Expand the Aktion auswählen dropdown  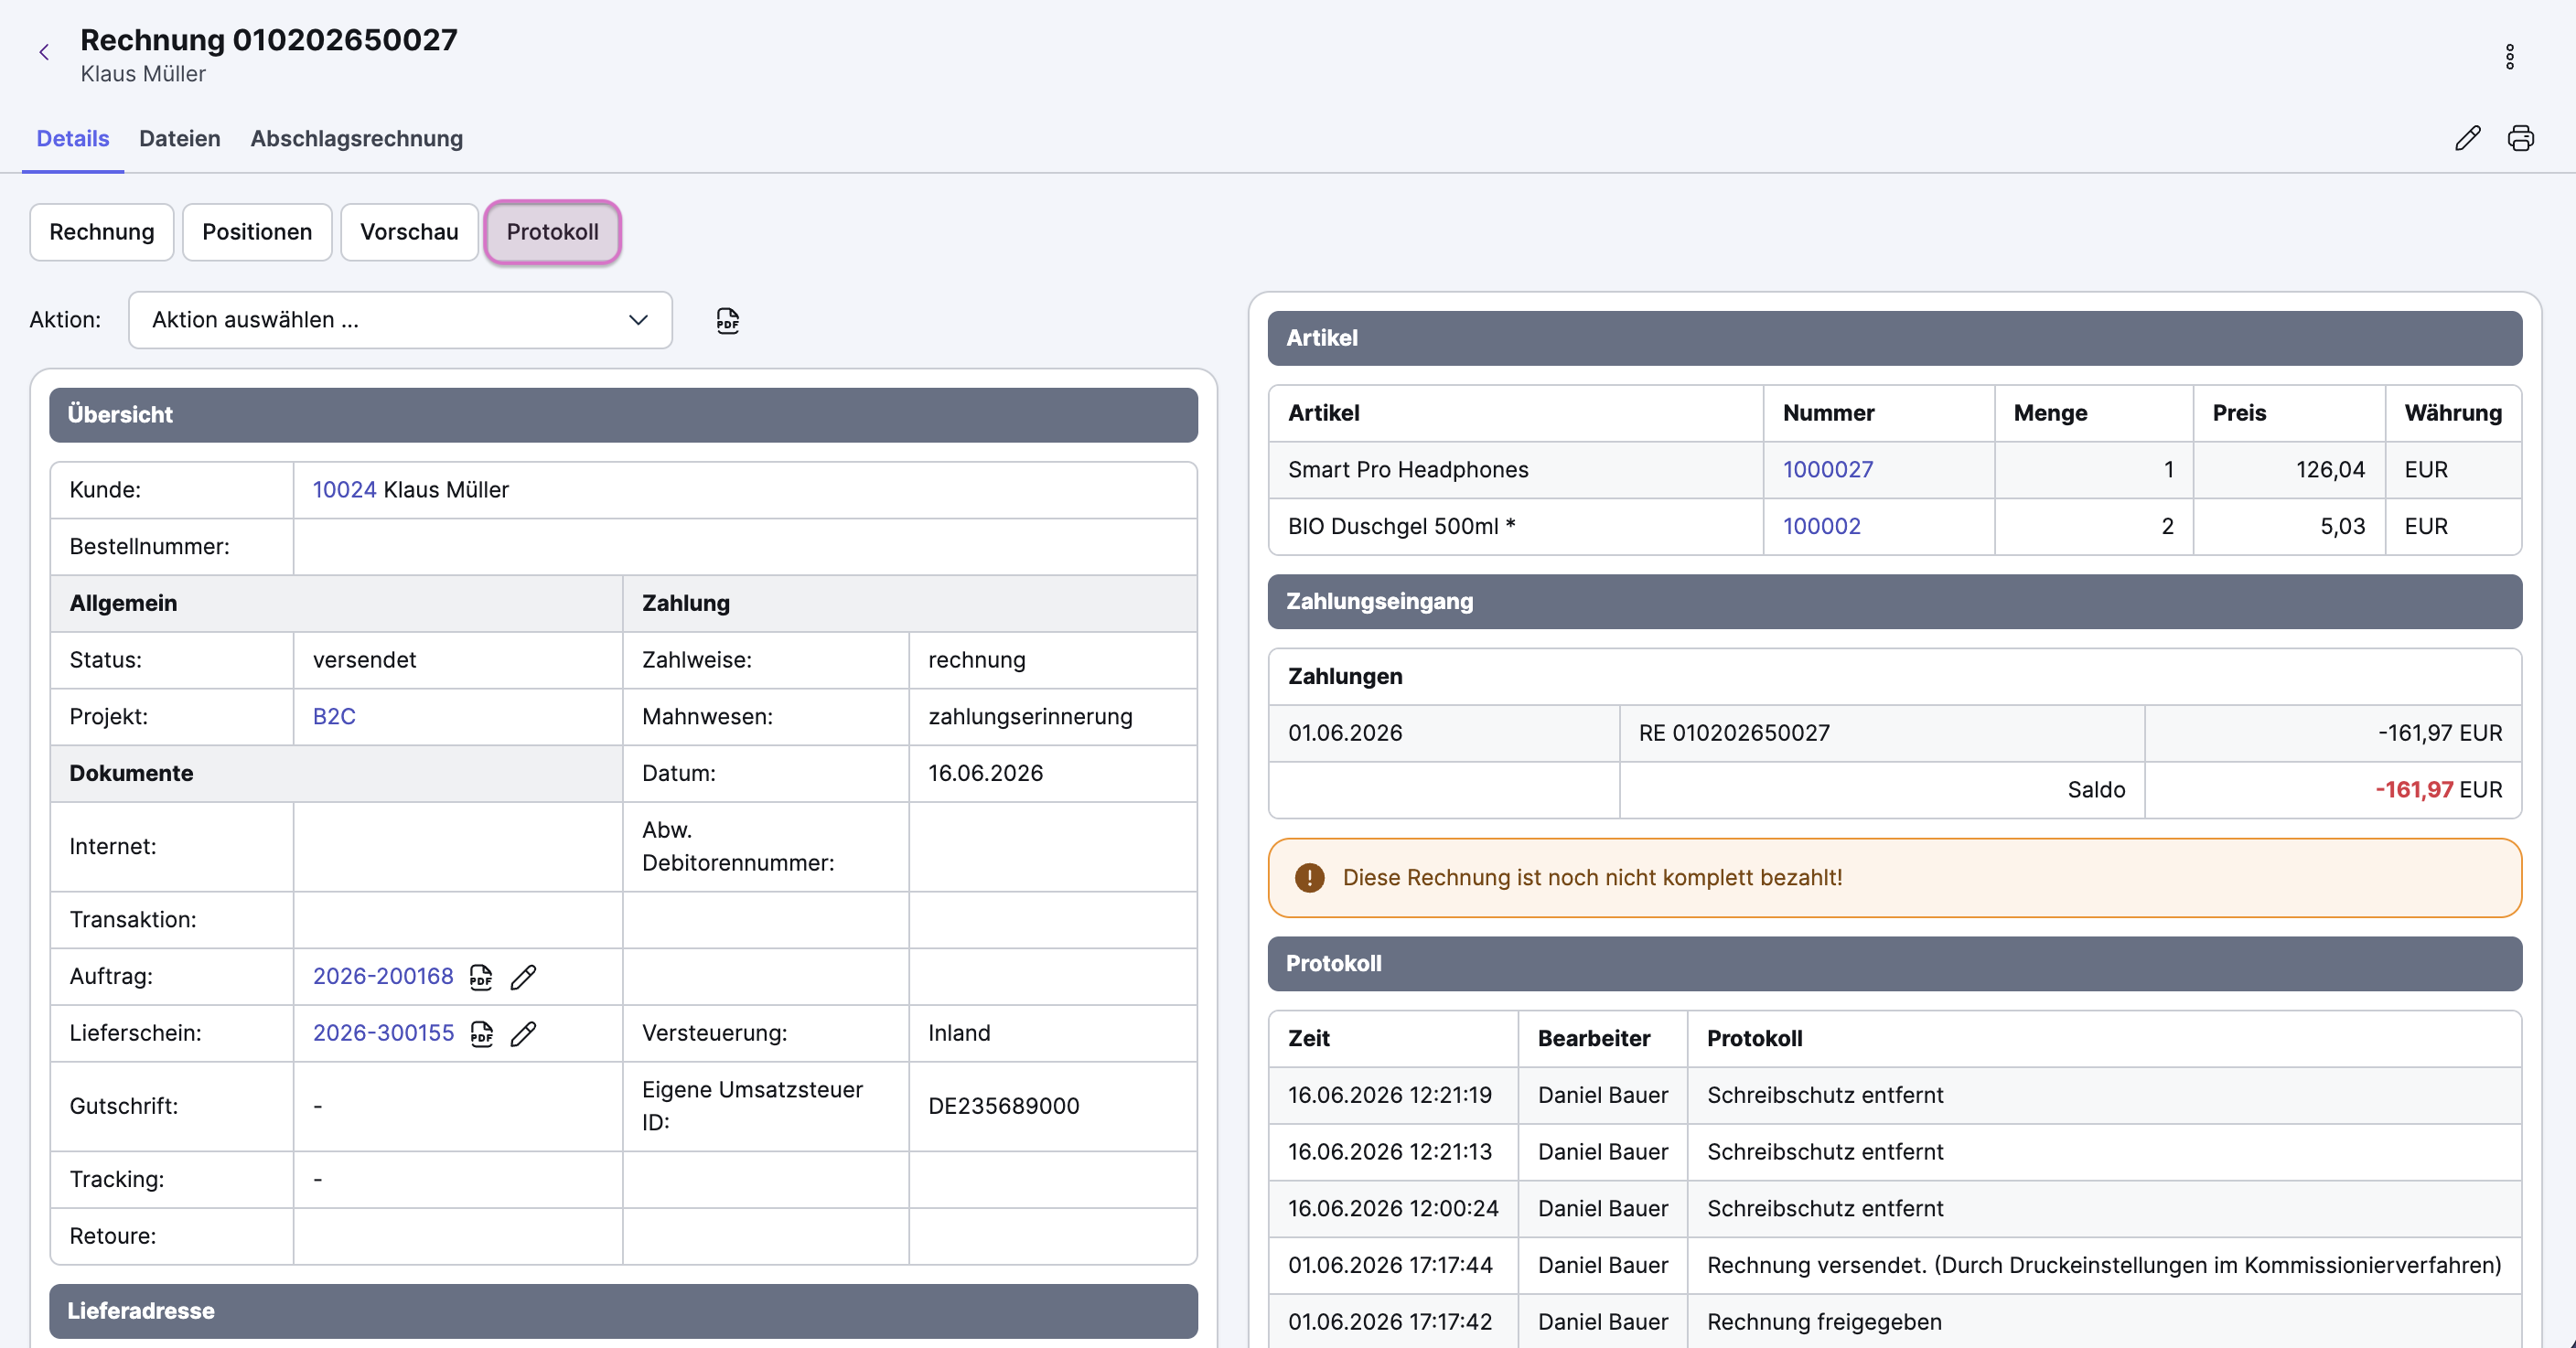point(400,320)
